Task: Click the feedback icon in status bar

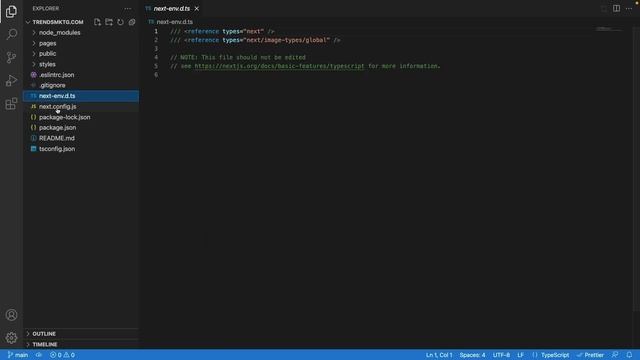Action: point(615,355)
